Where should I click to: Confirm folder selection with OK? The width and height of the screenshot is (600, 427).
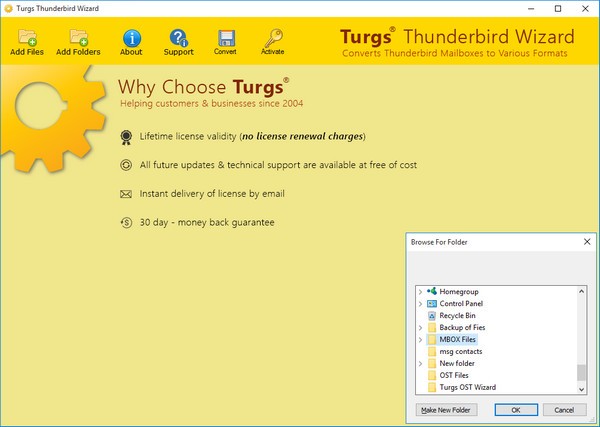pyautogui.click(x=515, y=410)
